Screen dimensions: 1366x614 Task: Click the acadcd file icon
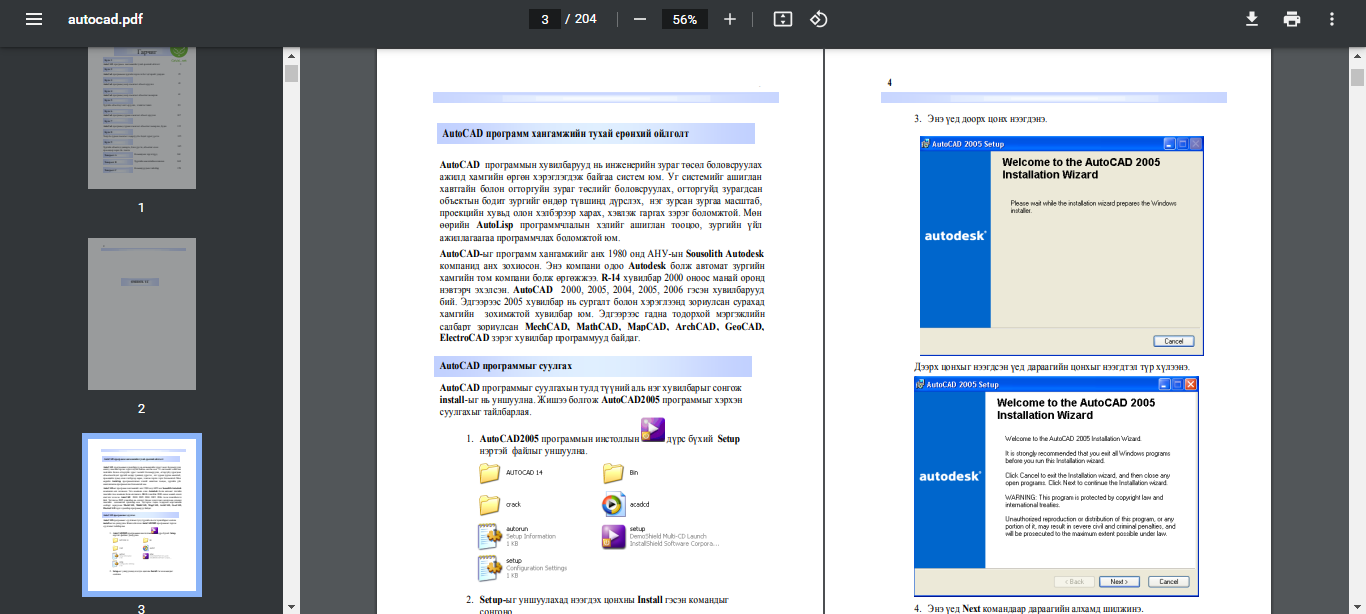click(613, 505)
